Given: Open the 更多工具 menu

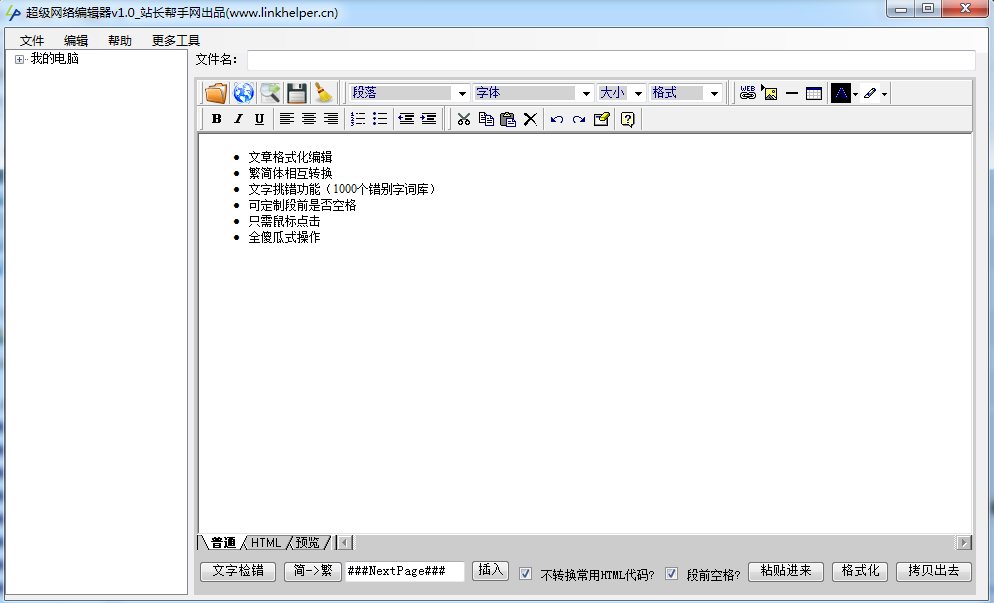Looking at the screenshot, I should pyautogui.click(x=176, y=41).
